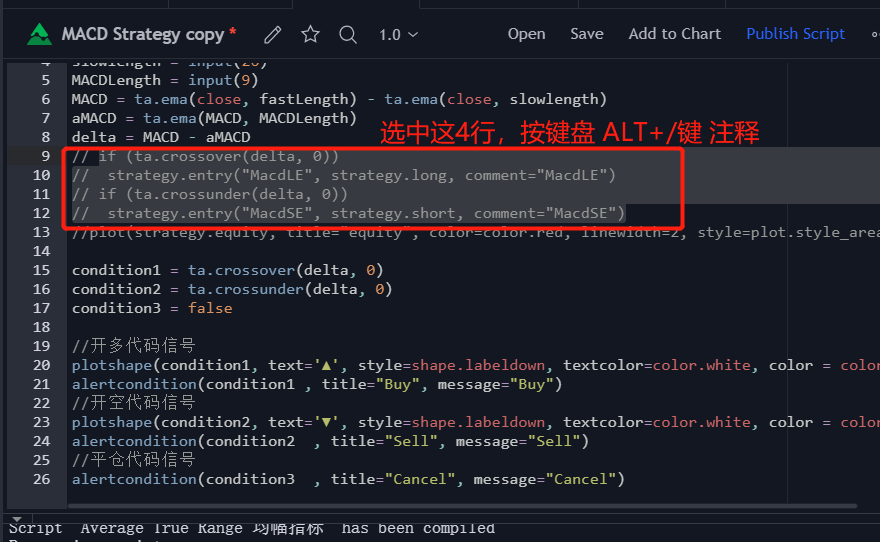Click line number 26 in gutter
Image resolution: width=880 pixels, height=542 pixels.
[41, 479]
